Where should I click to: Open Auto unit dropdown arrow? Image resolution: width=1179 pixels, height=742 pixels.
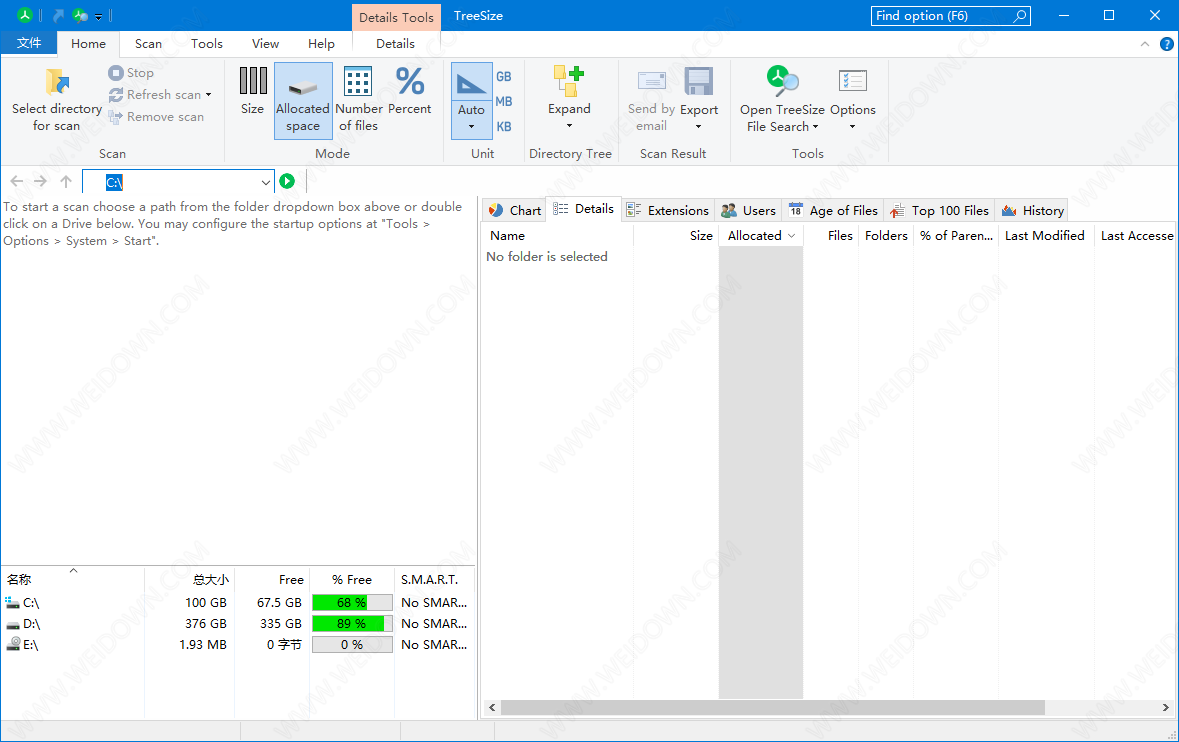pos(471,127)
